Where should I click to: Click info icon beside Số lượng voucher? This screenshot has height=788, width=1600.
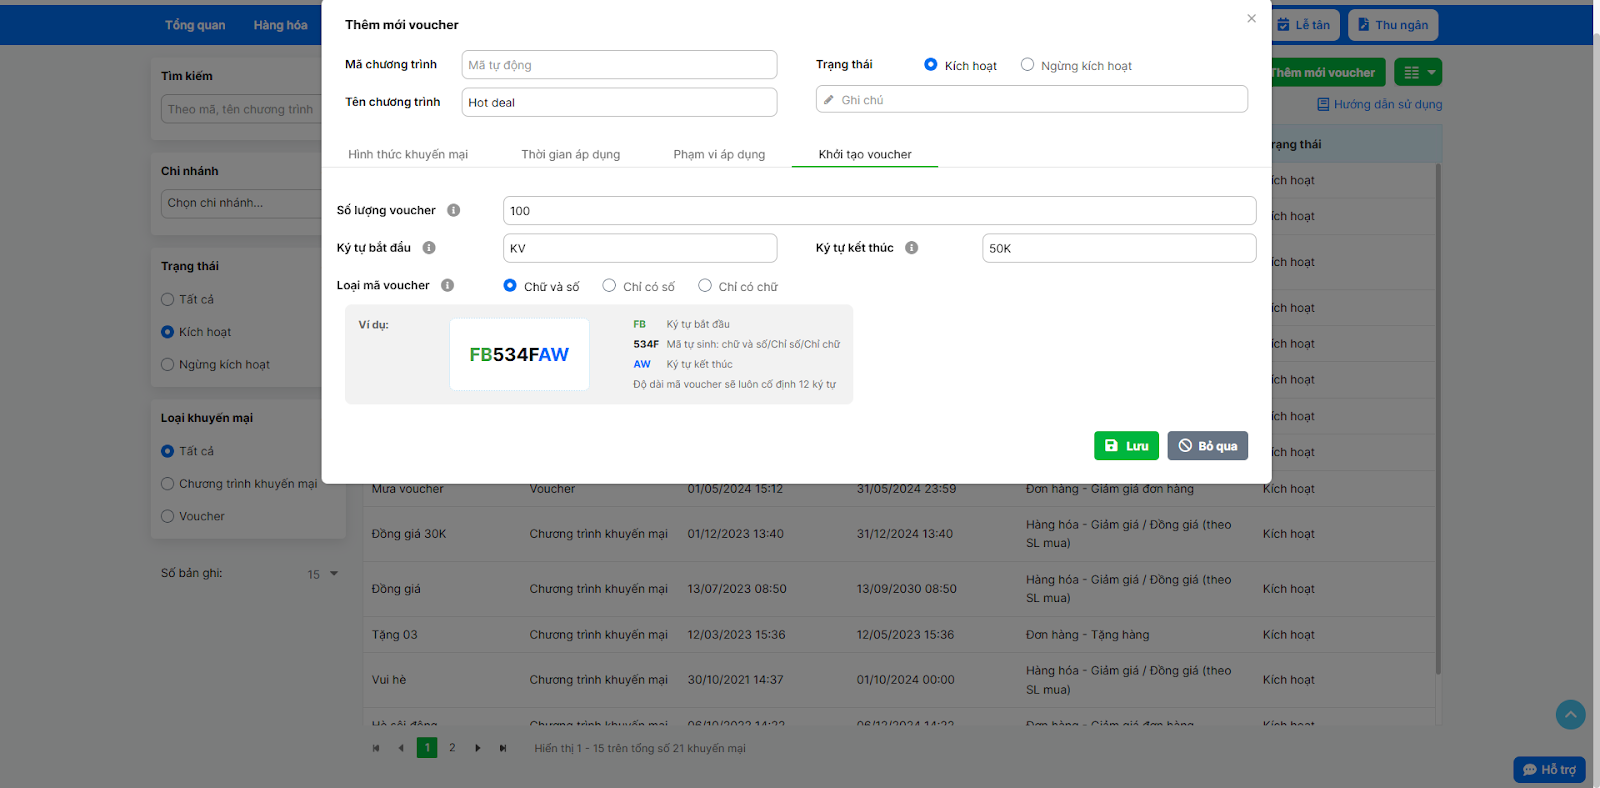tap(453, 210)
